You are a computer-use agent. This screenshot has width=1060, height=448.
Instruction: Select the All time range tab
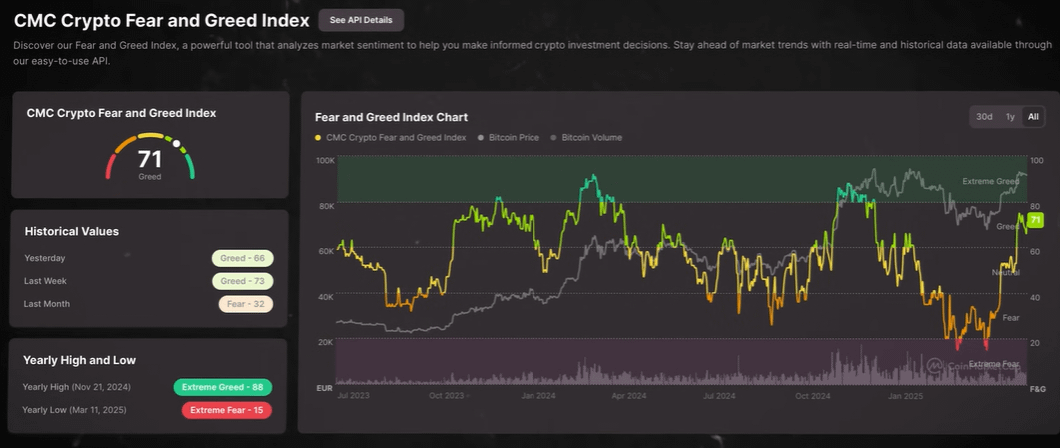[1033, 117]
